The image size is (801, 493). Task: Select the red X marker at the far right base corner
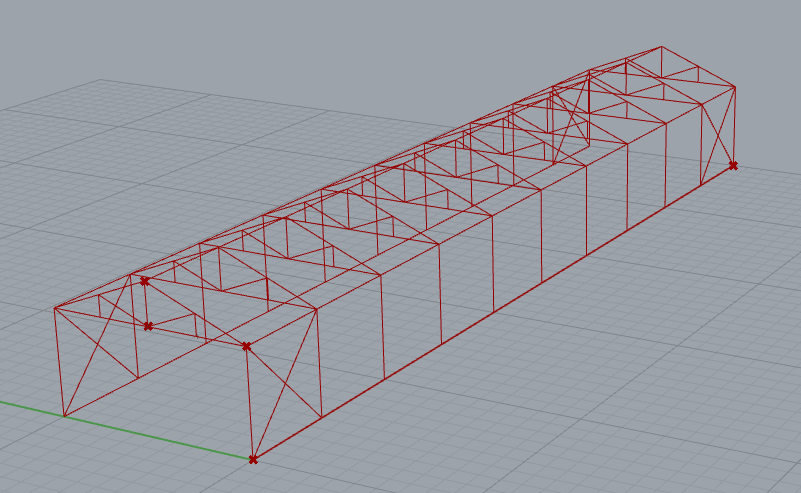(733, 165)
